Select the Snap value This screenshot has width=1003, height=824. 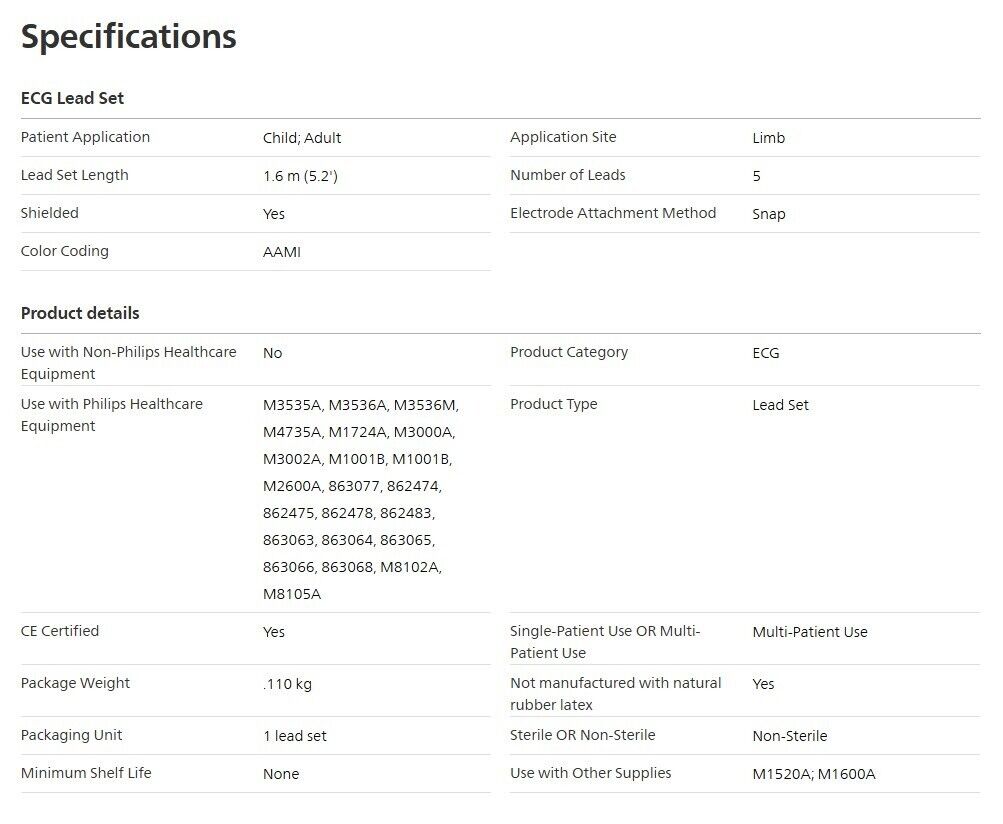[768, 214]
